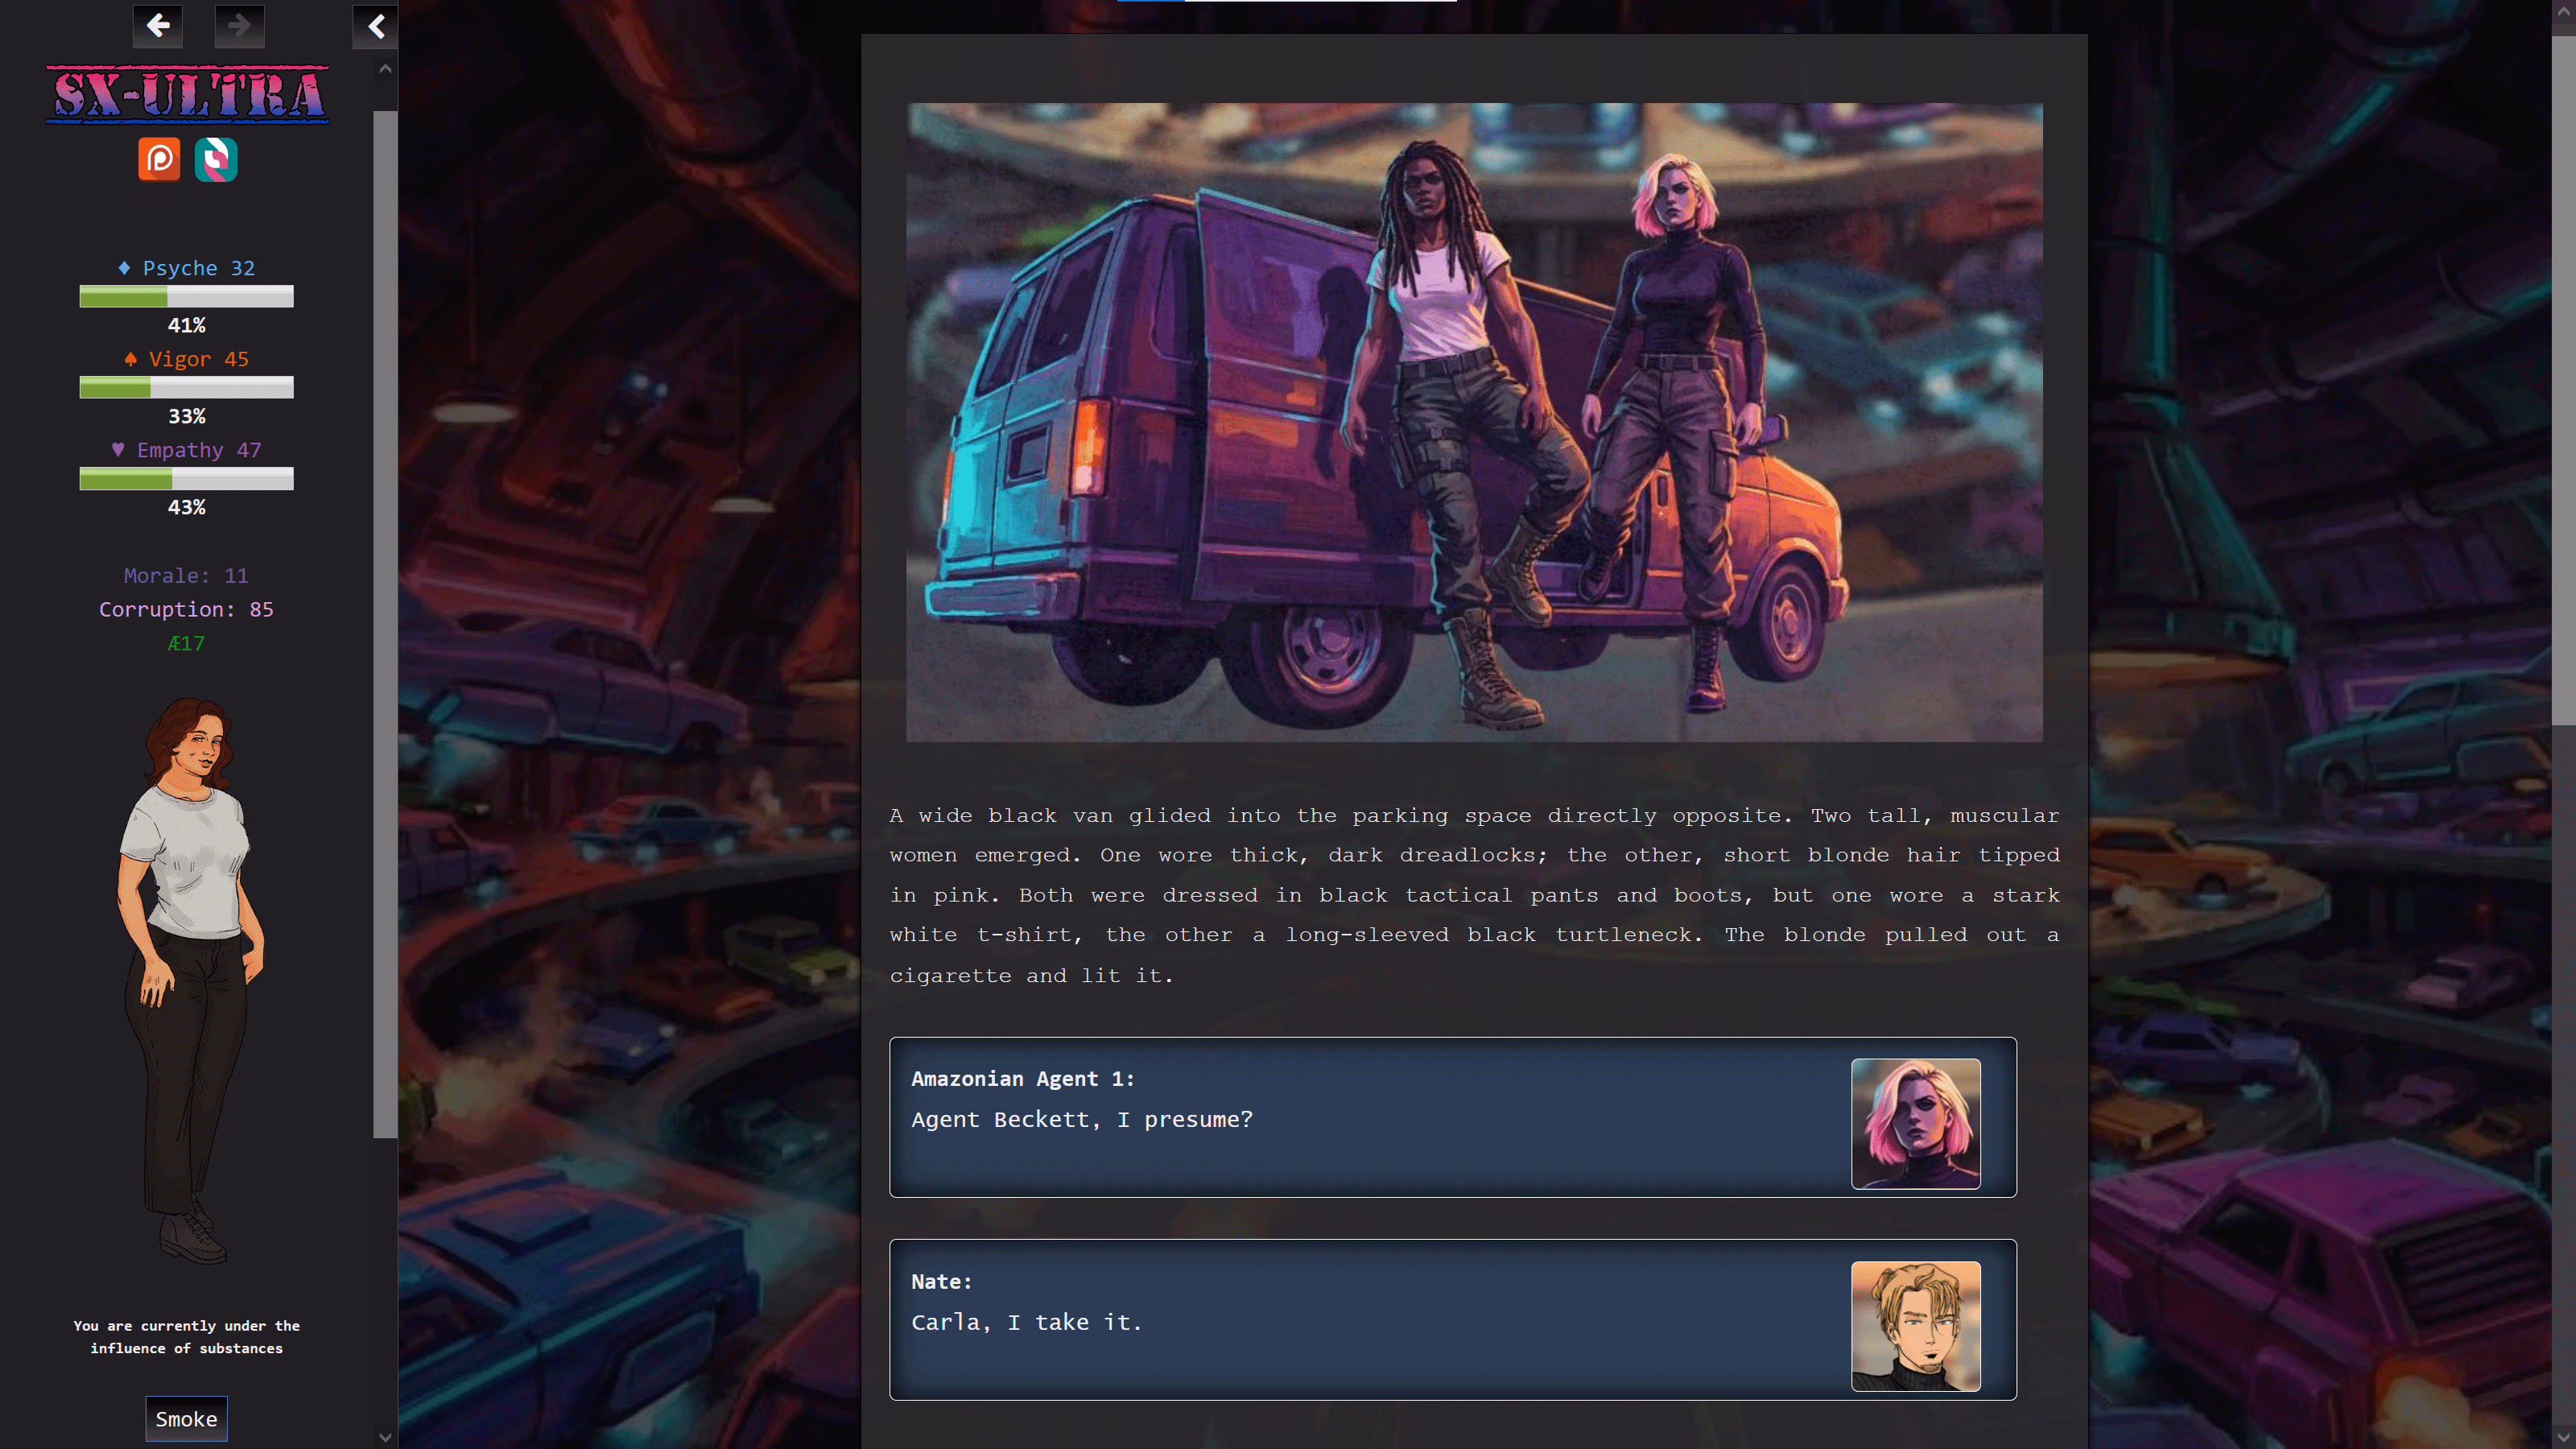
Task: Open the SubscribeStar link icon
Action: (x=217, y=160)
